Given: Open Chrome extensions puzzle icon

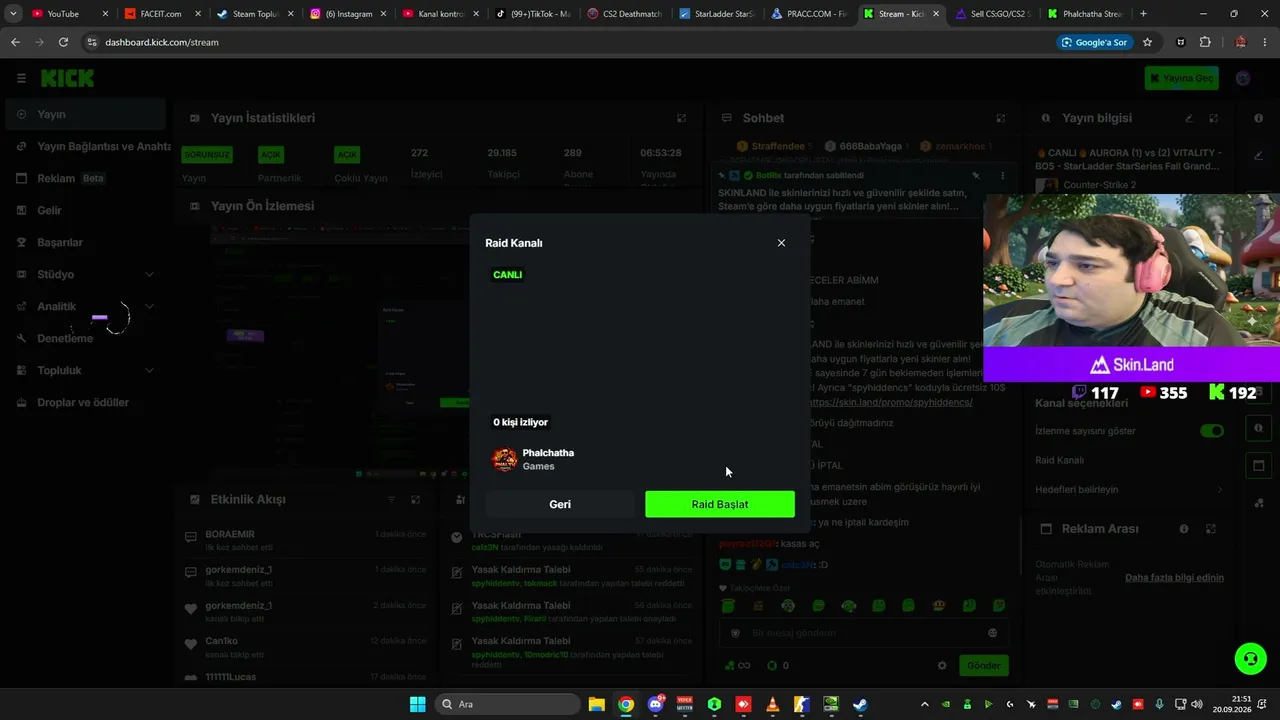Looking at the screenshot, I should click(x=1205, y=42).
